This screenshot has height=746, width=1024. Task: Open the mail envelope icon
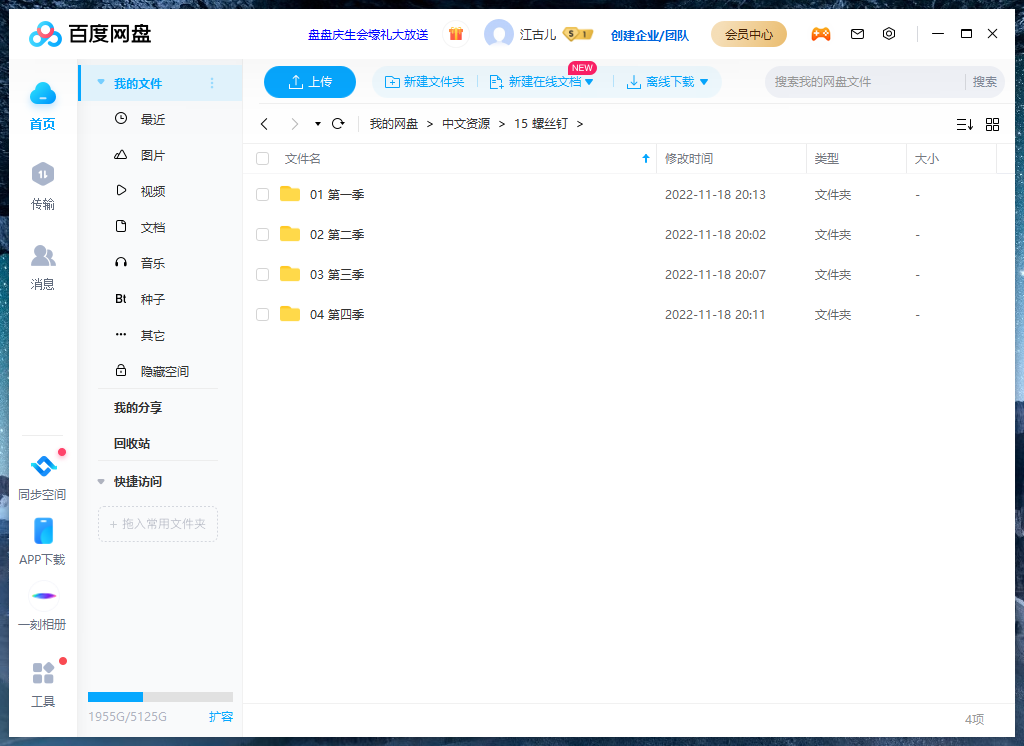tap(857, 34)
